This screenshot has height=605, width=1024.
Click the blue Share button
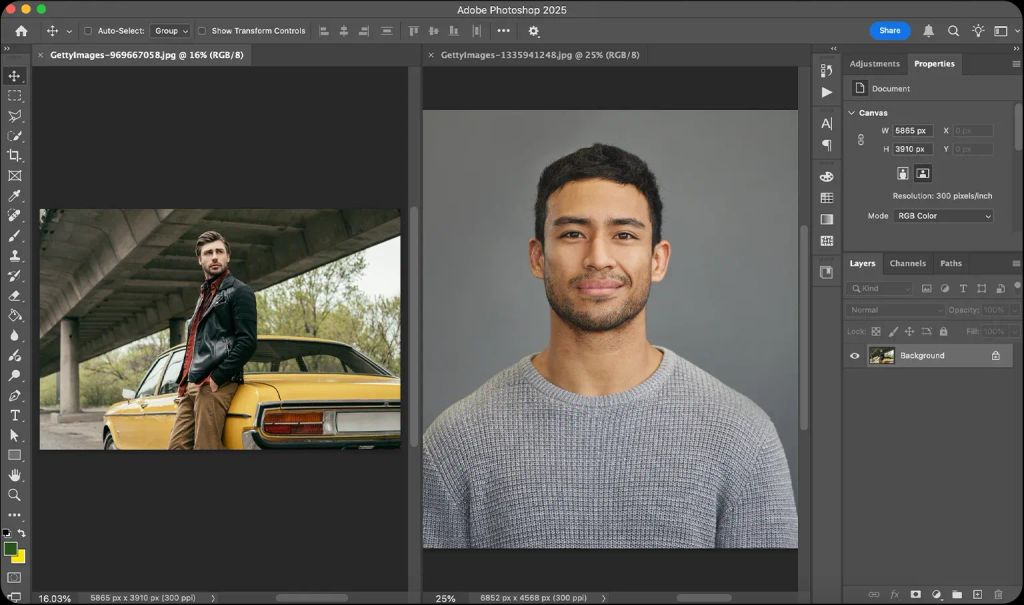point(889,31)
